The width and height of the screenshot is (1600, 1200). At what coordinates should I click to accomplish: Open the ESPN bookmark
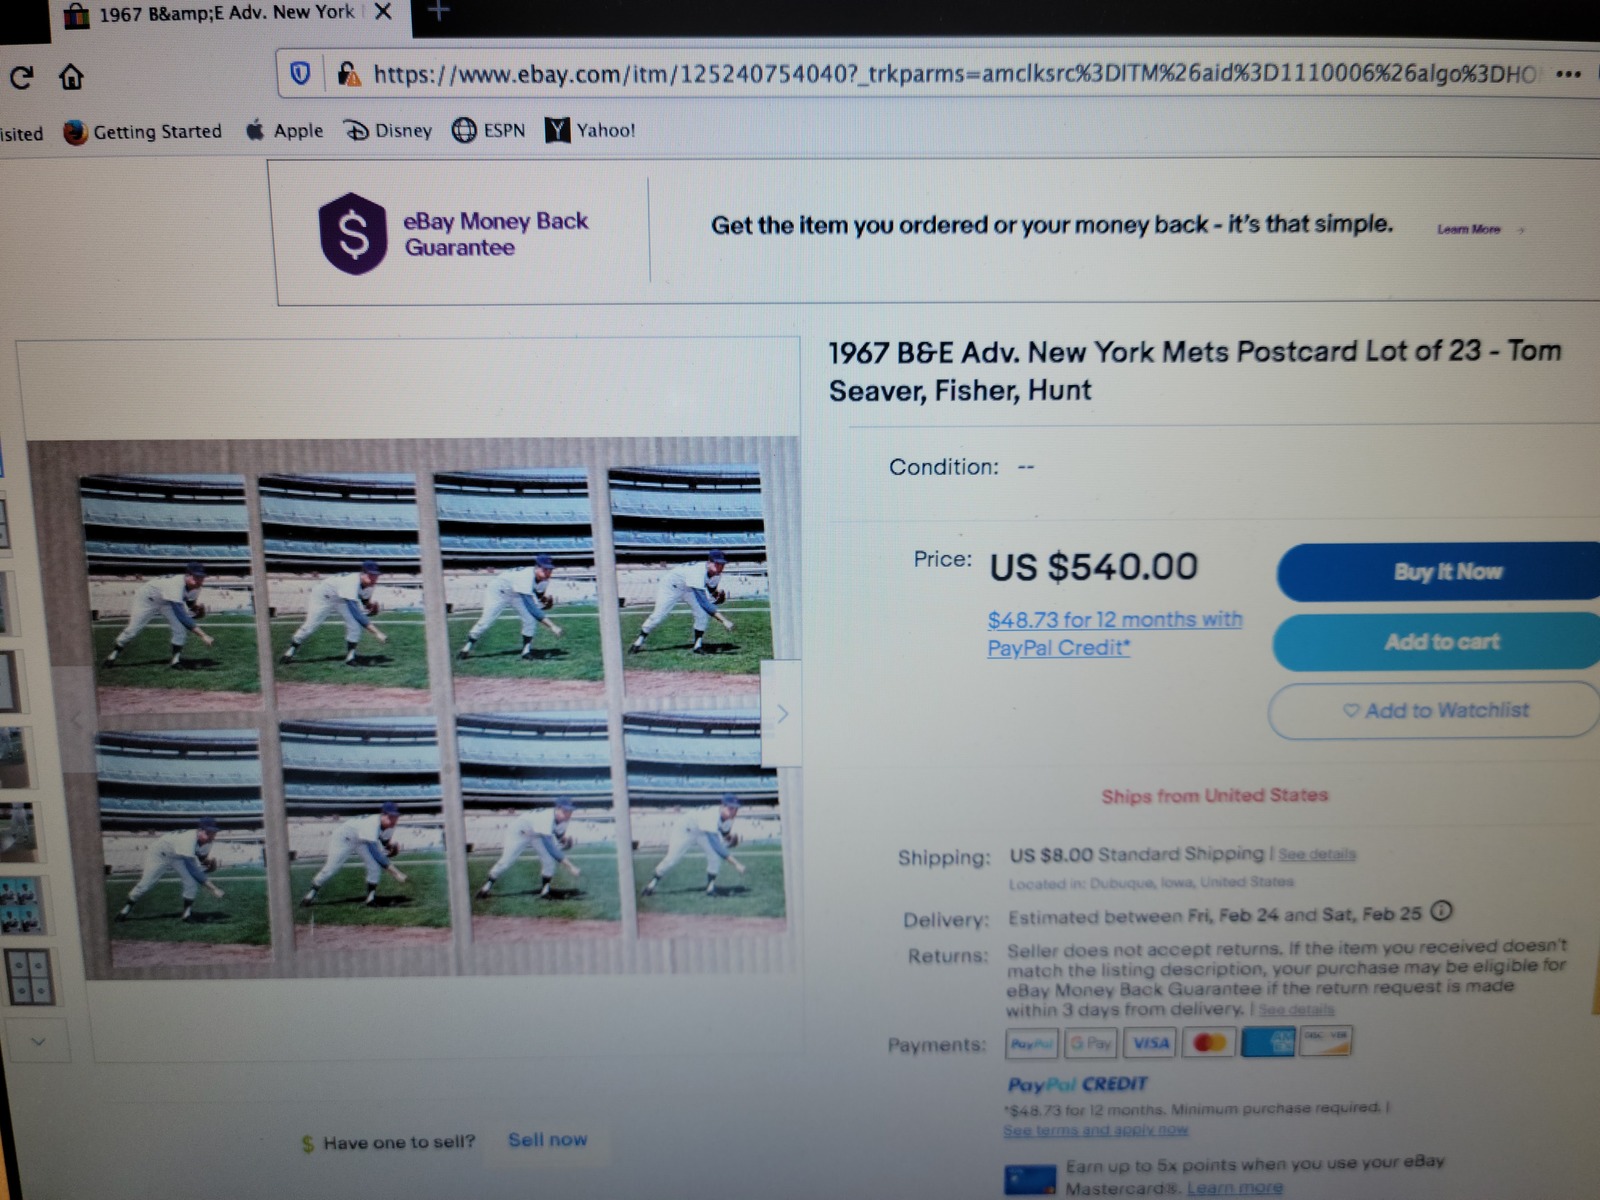(x=489, y=130)
